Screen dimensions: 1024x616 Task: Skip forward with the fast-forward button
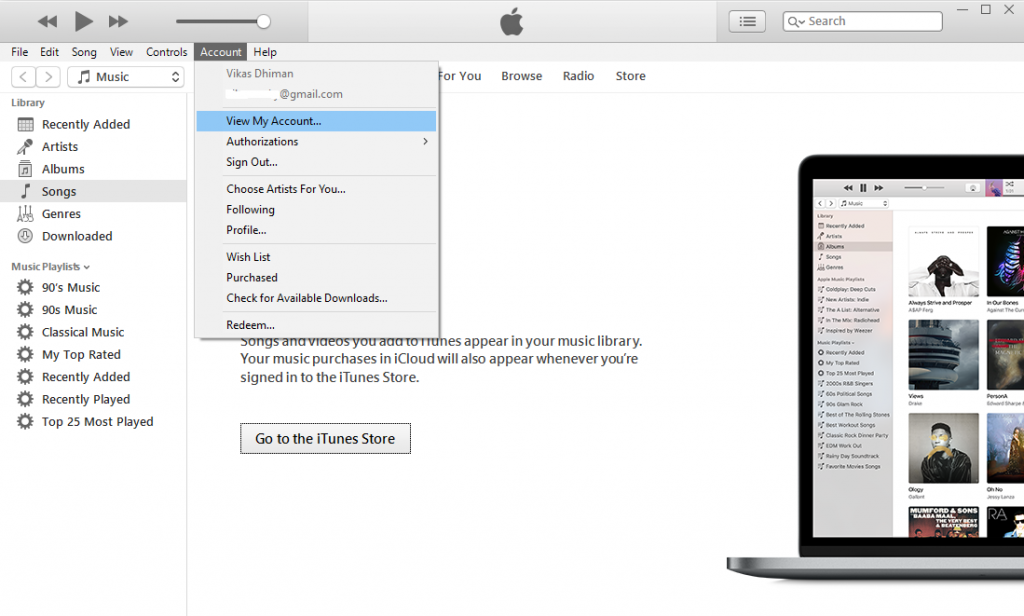click(x=118, y=22)
